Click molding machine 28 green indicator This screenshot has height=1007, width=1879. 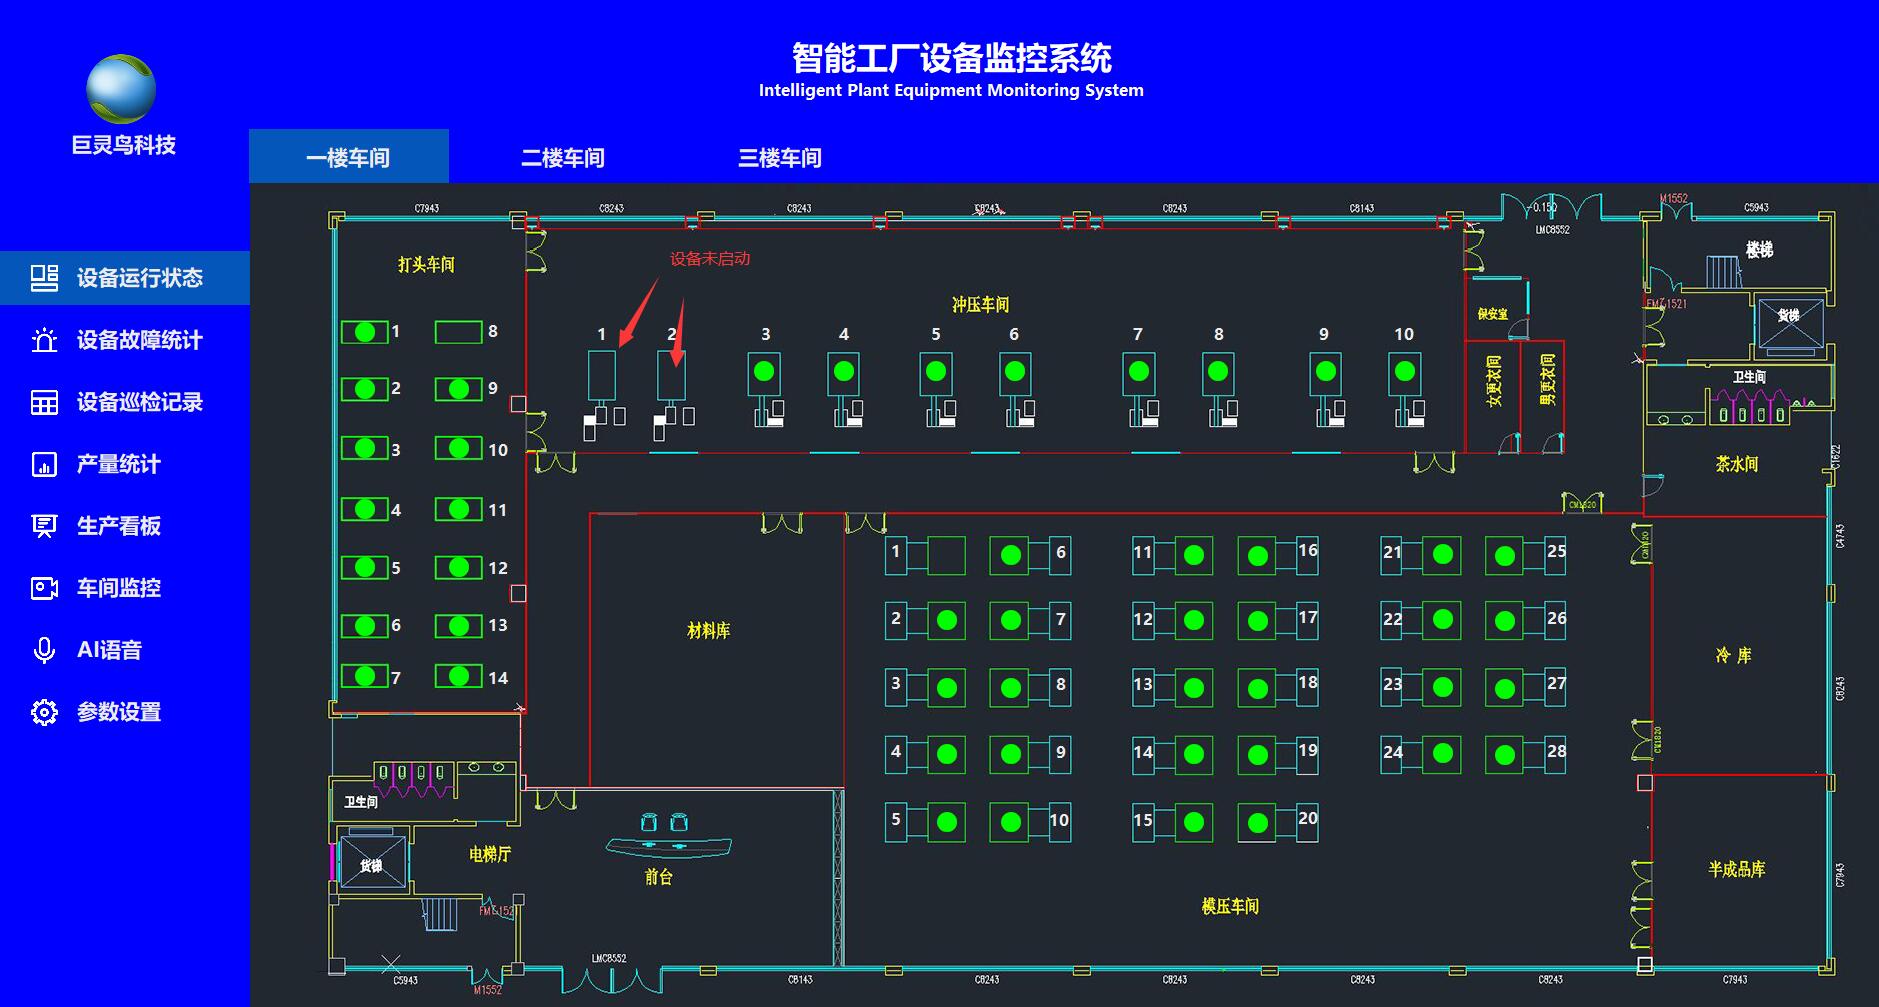point(1505,755)
